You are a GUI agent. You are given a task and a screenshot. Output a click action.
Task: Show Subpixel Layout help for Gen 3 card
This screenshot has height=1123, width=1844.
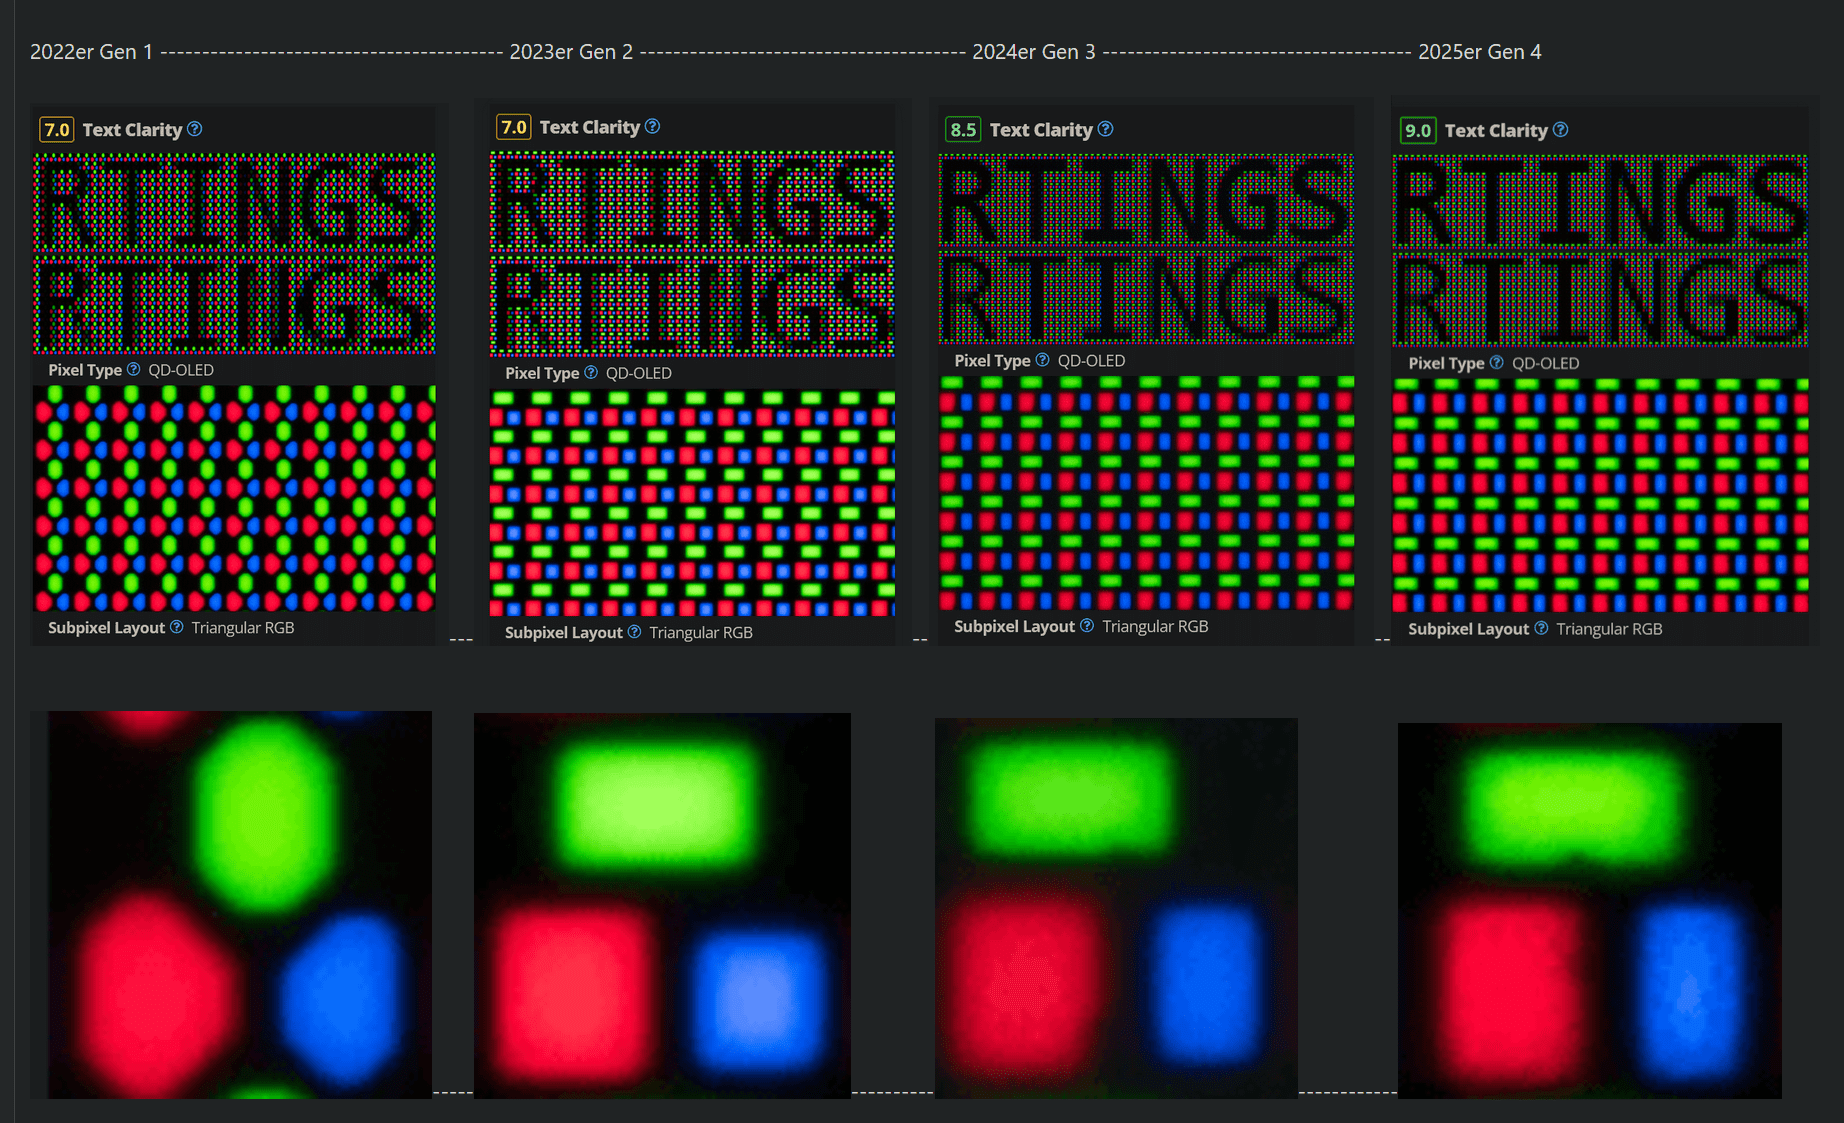[1087, 626]
